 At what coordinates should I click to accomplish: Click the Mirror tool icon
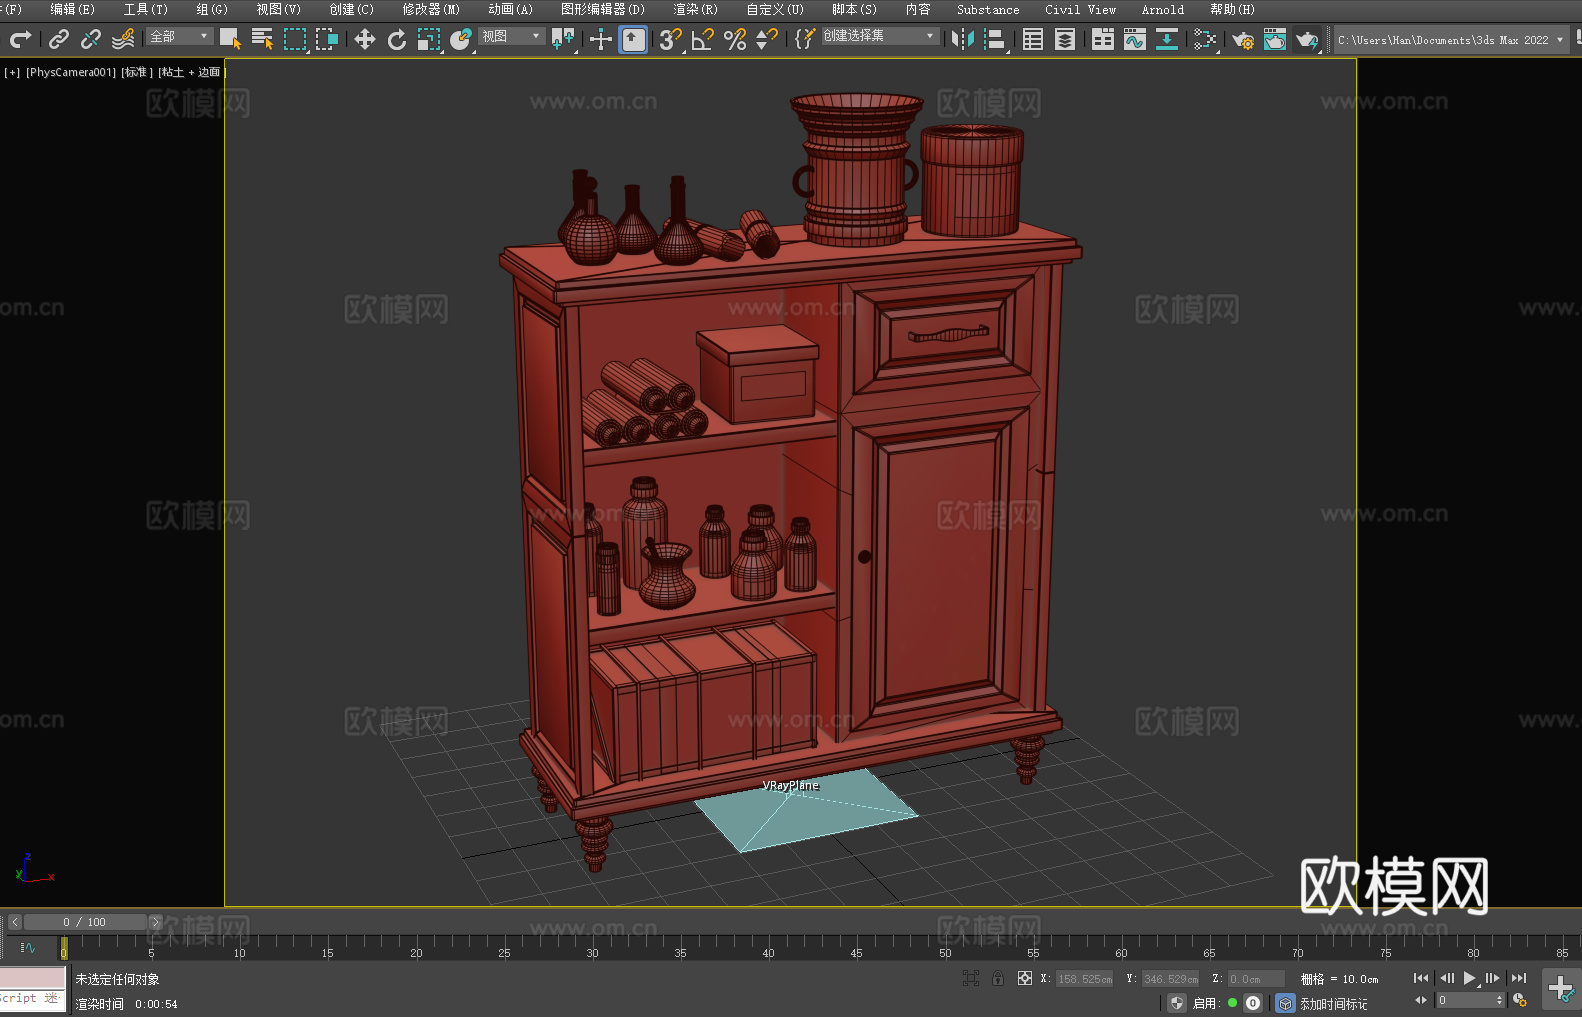click(x=963, y=39)
